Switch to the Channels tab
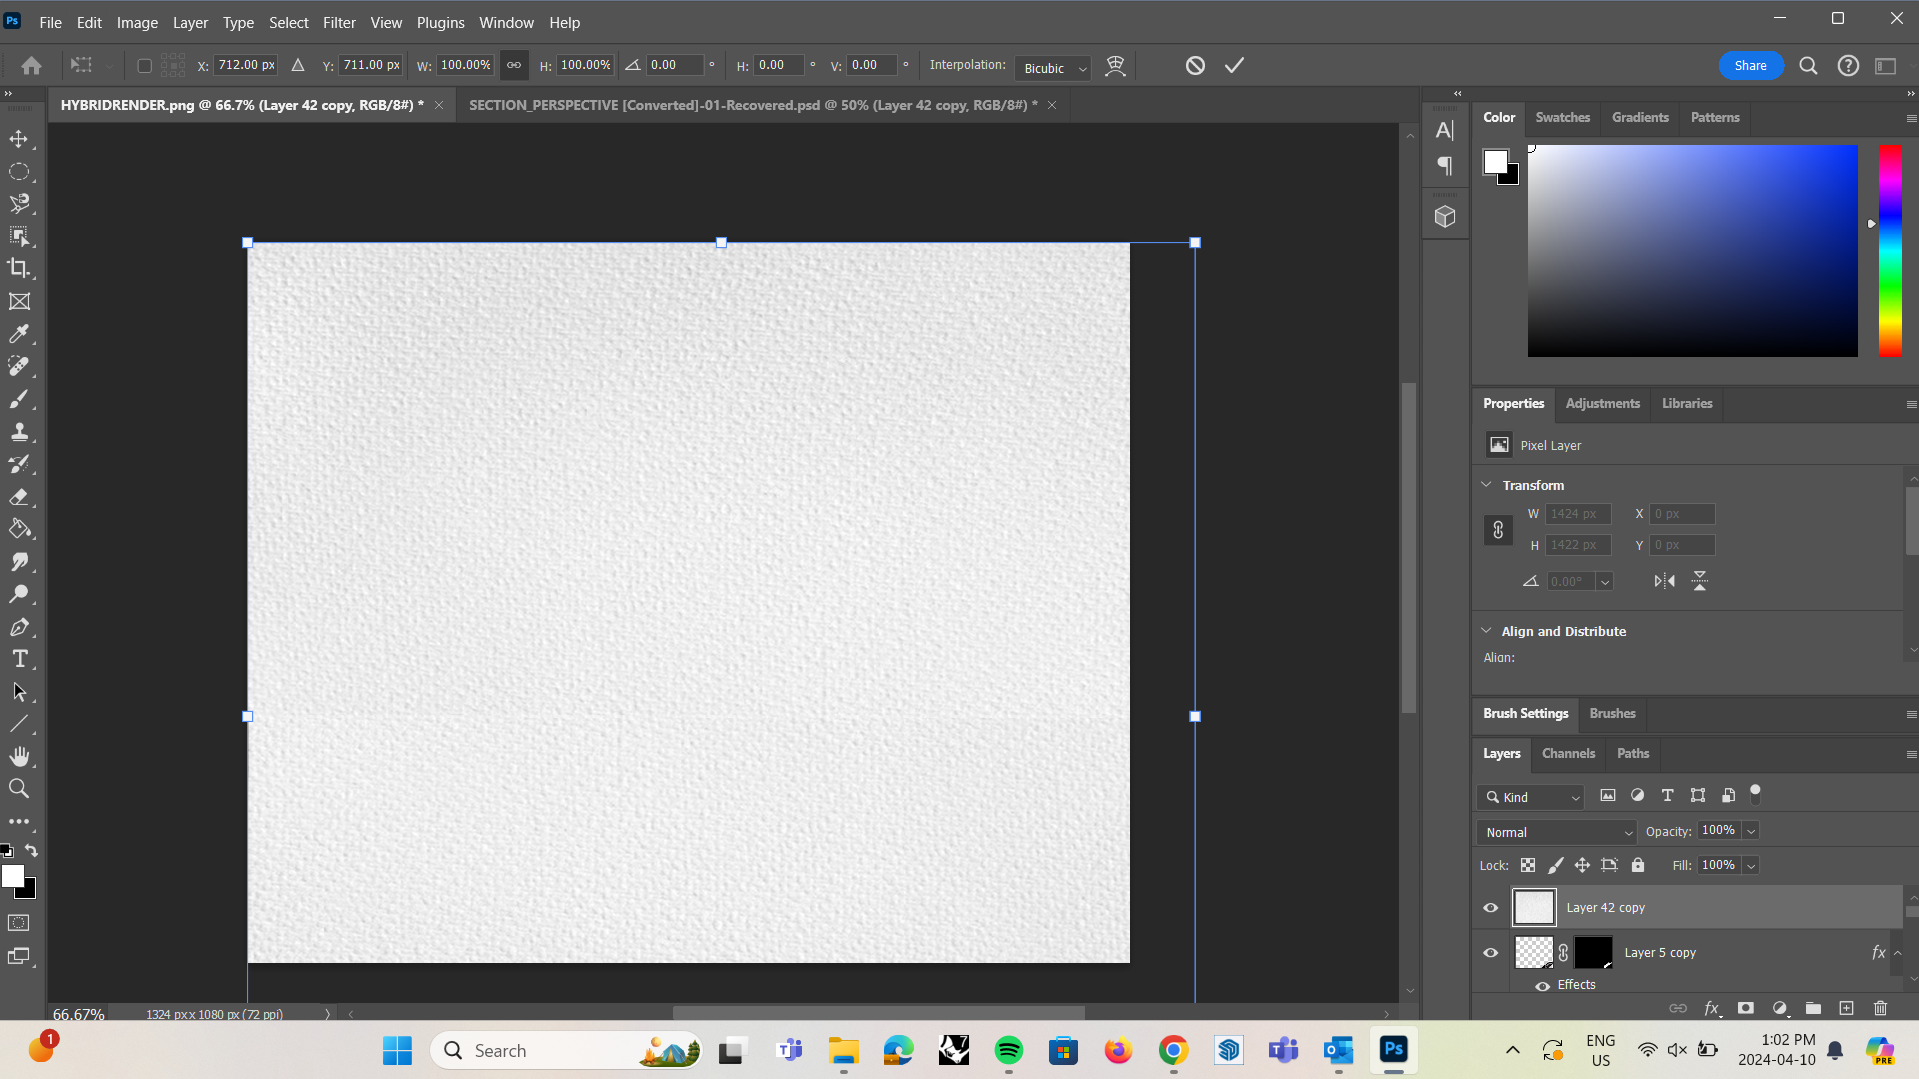The height and width of the screenshot is (1079, 1919). [x=1567, y=753]
